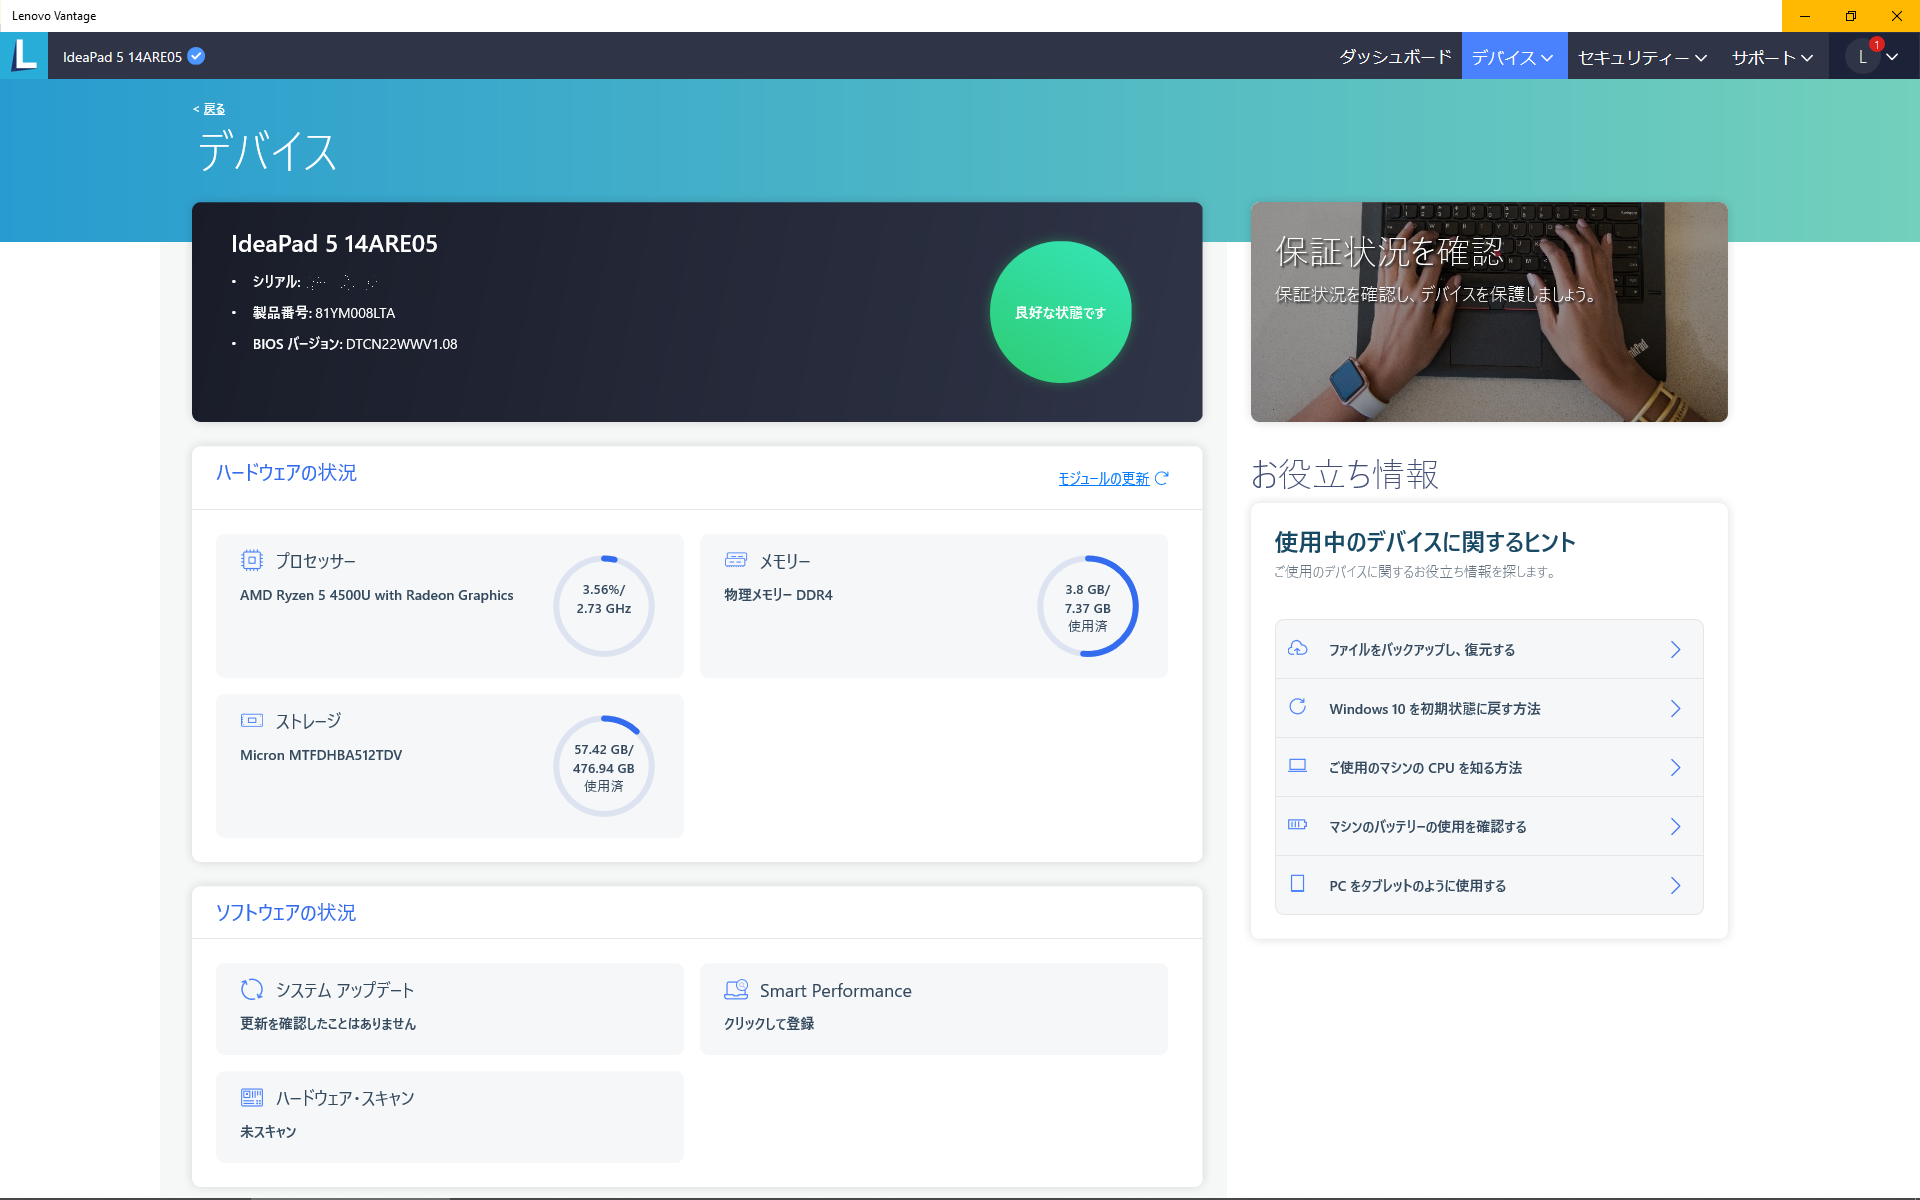Open the backup hint via its right chevron

coord(1675,649)
